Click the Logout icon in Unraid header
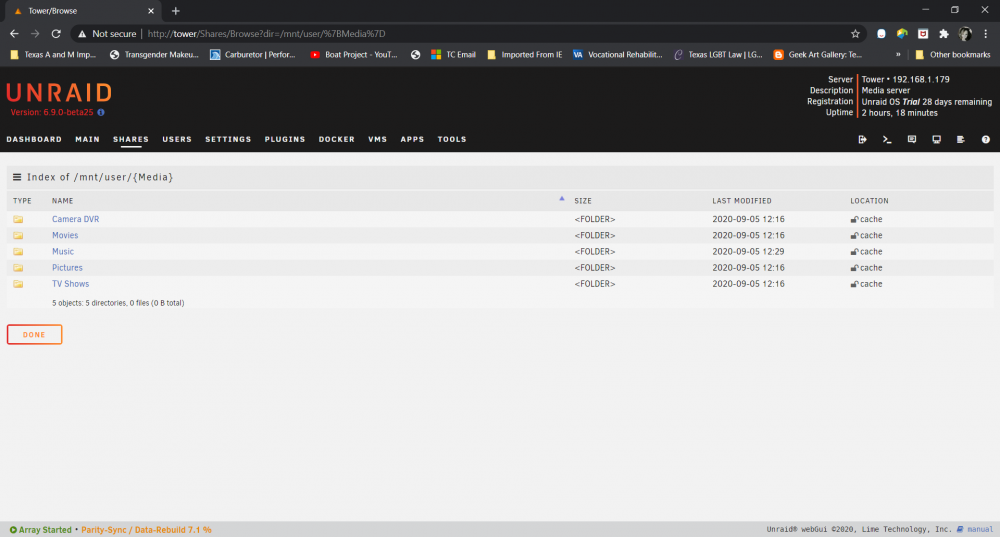The image size is (1000, 537). coord(862,139)
